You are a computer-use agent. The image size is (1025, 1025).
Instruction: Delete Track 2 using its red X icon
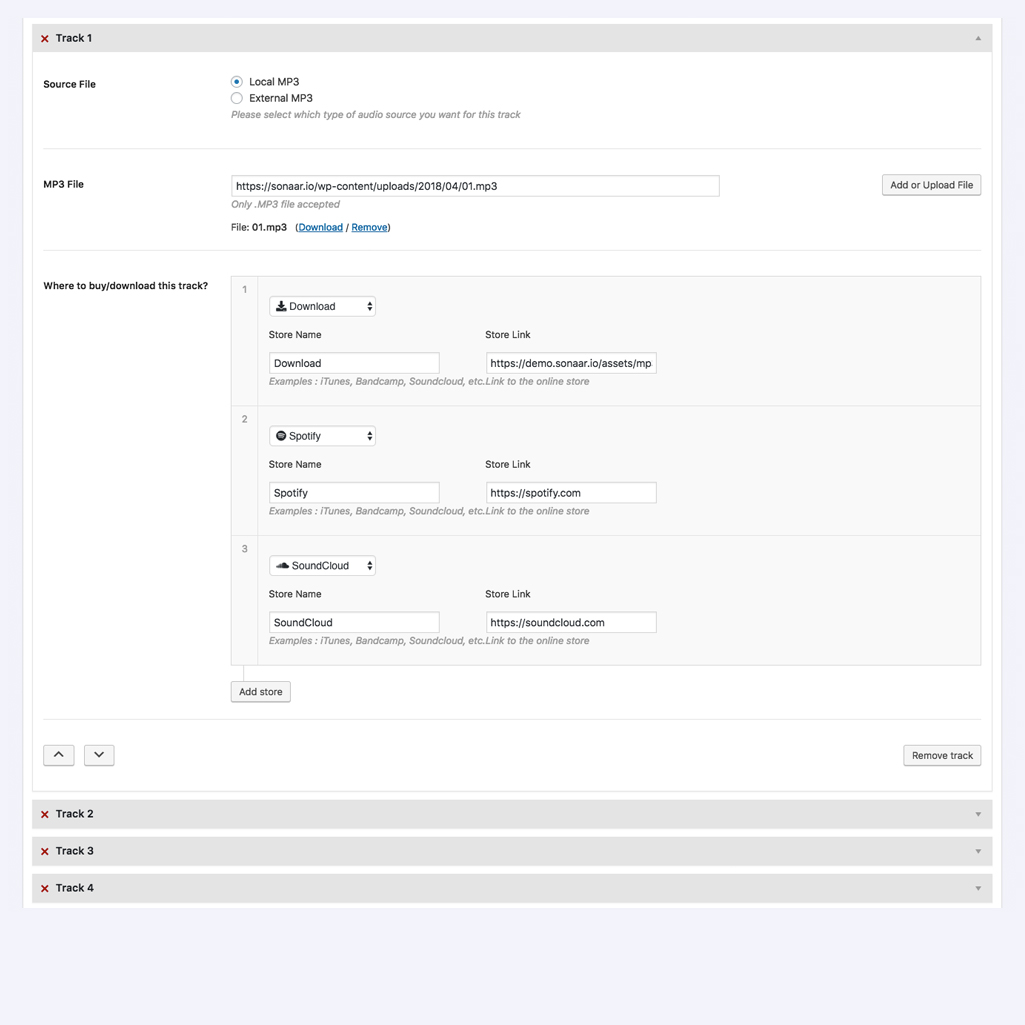click(44, 814)
